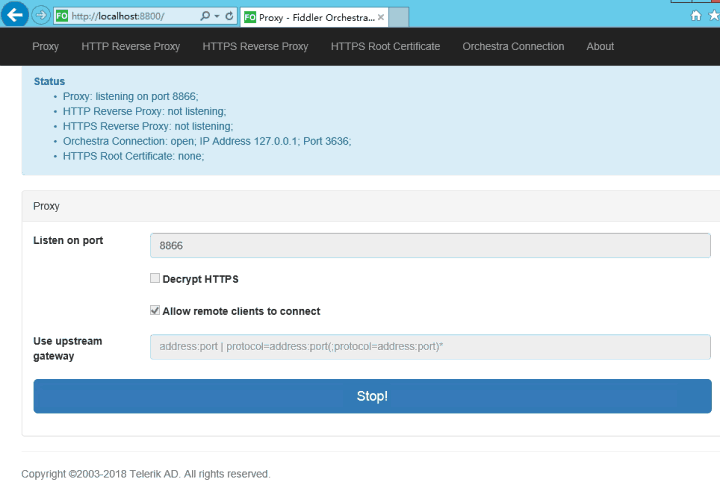The height and width of the screenshot is (482, 720).
Task: Open the Proxy navigation menu item
Action: 45,46
